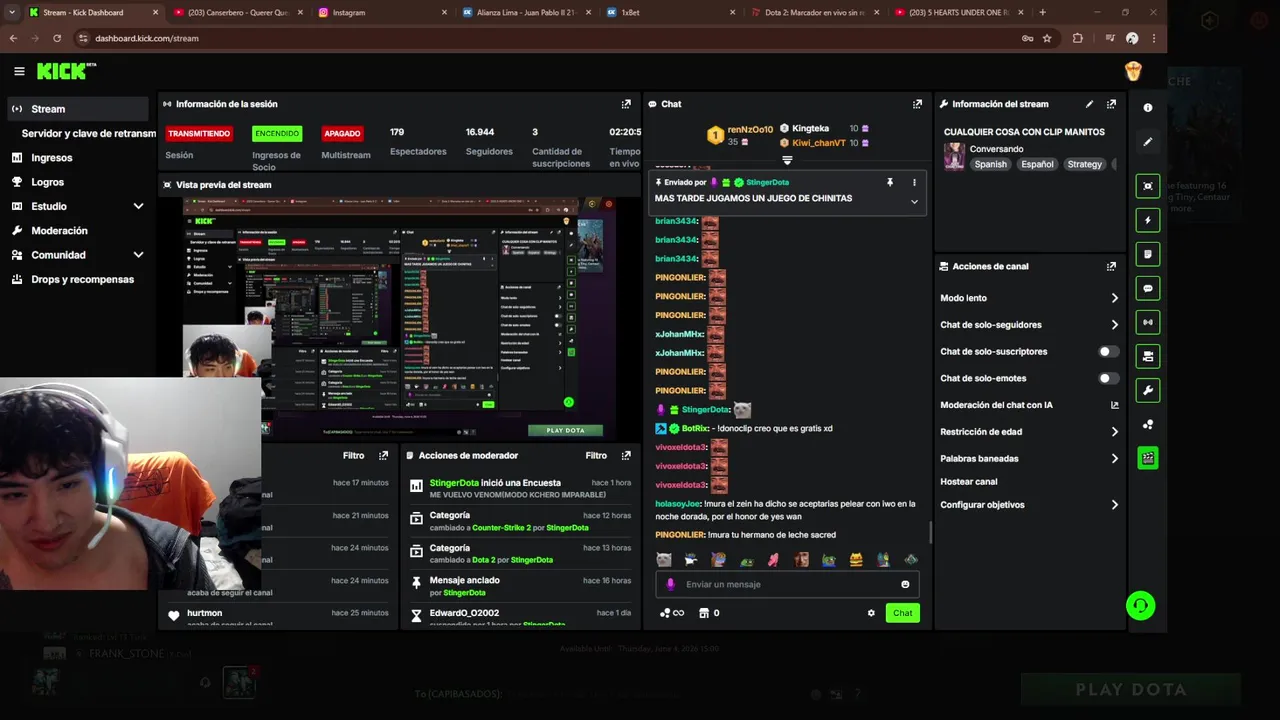Click the Strategy tag in stream info

[1085, 164]
